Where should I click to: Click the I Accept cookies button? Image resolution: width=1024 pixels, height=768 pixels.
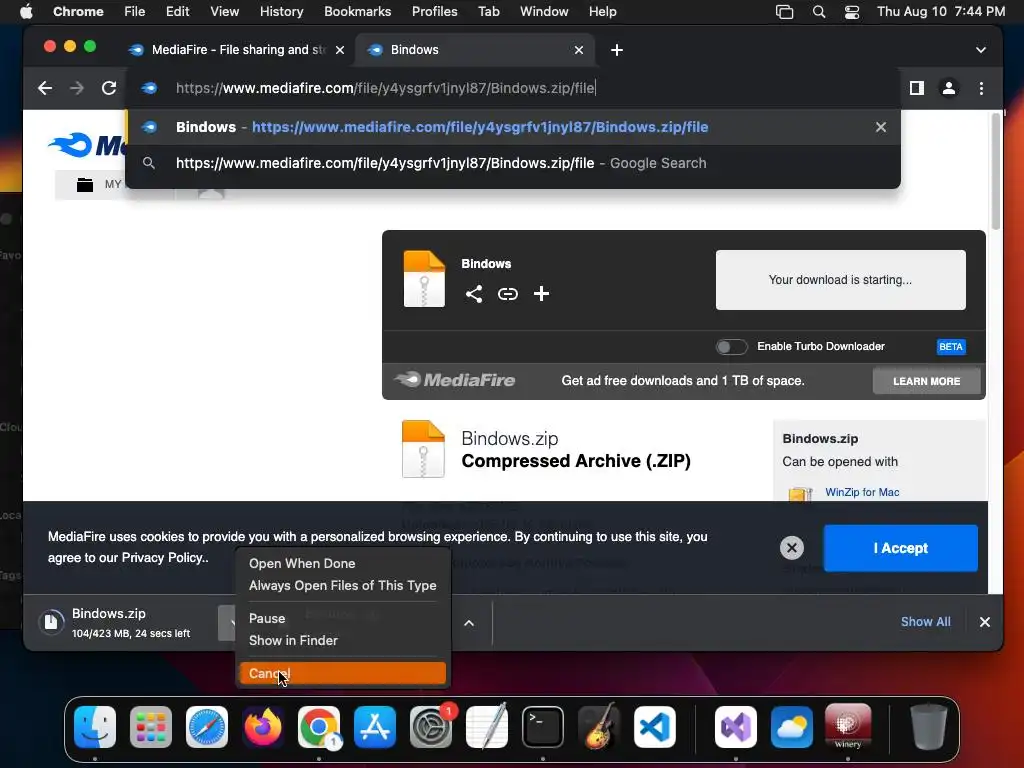[x=901, y=549]
